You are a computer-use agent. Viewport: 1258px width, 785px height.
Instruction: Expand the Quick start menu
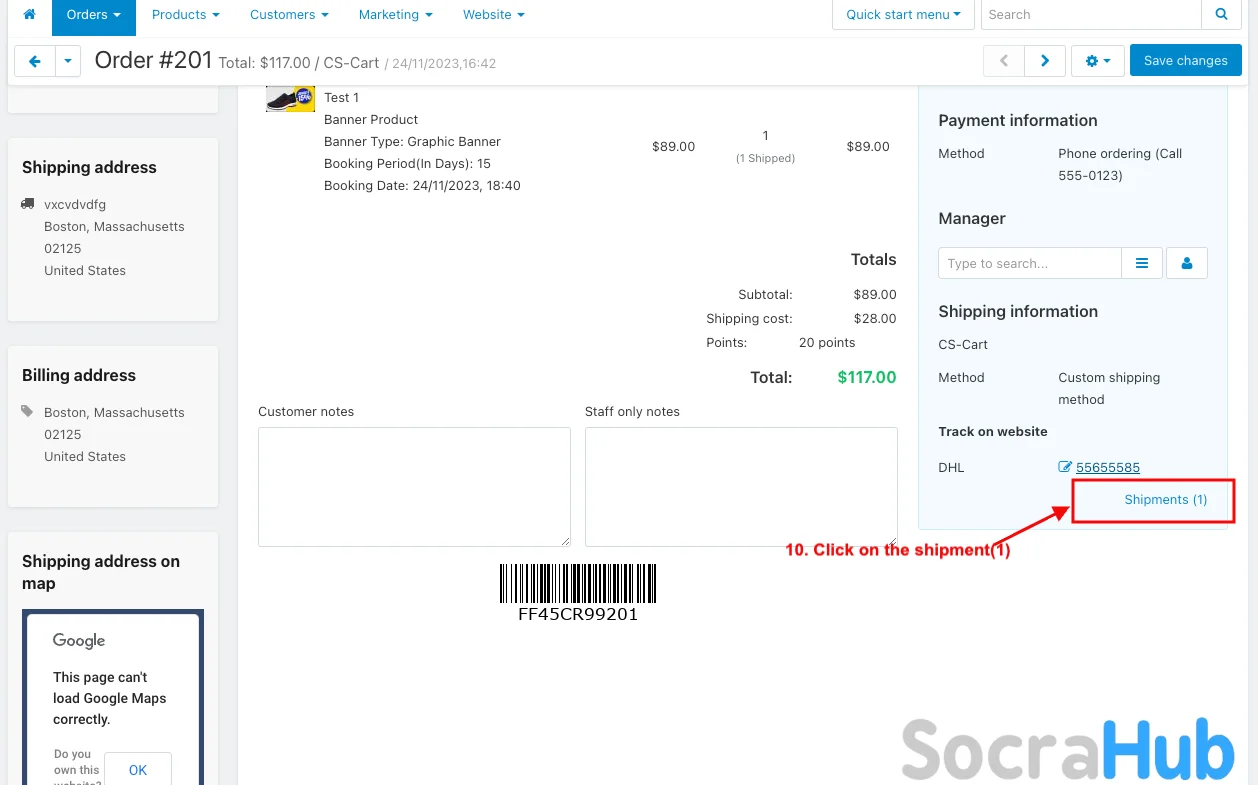(x=903, y=15)
